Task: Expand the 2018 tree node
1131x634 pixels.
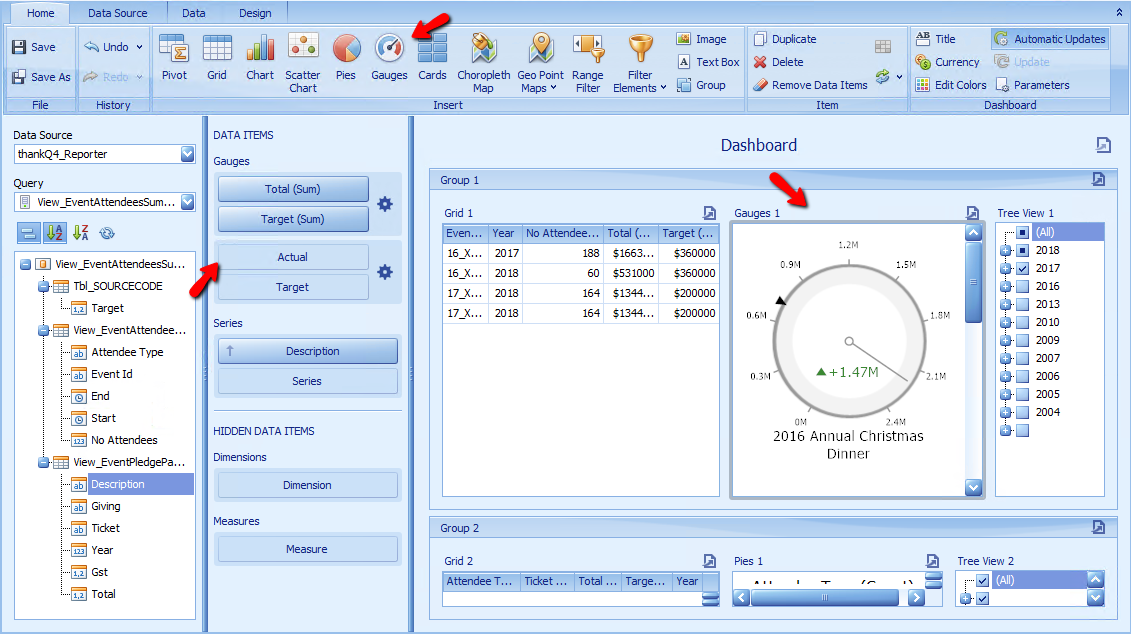Action: pyautogui.click(x=1005, y=250)
